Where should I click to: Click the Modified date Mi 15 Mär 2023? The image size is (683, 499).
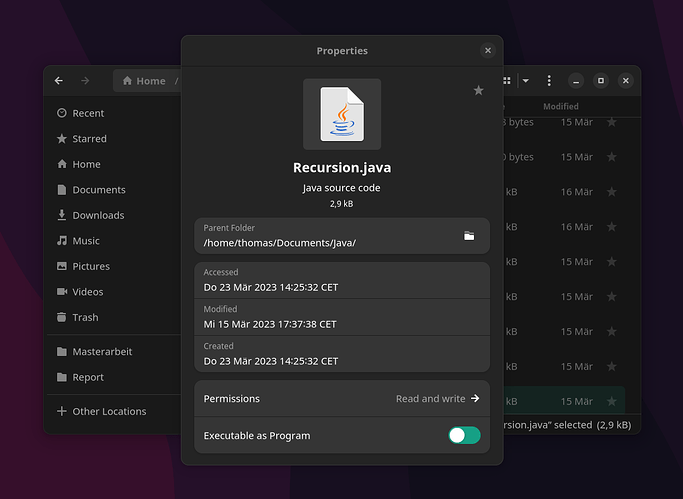[270, 324]
